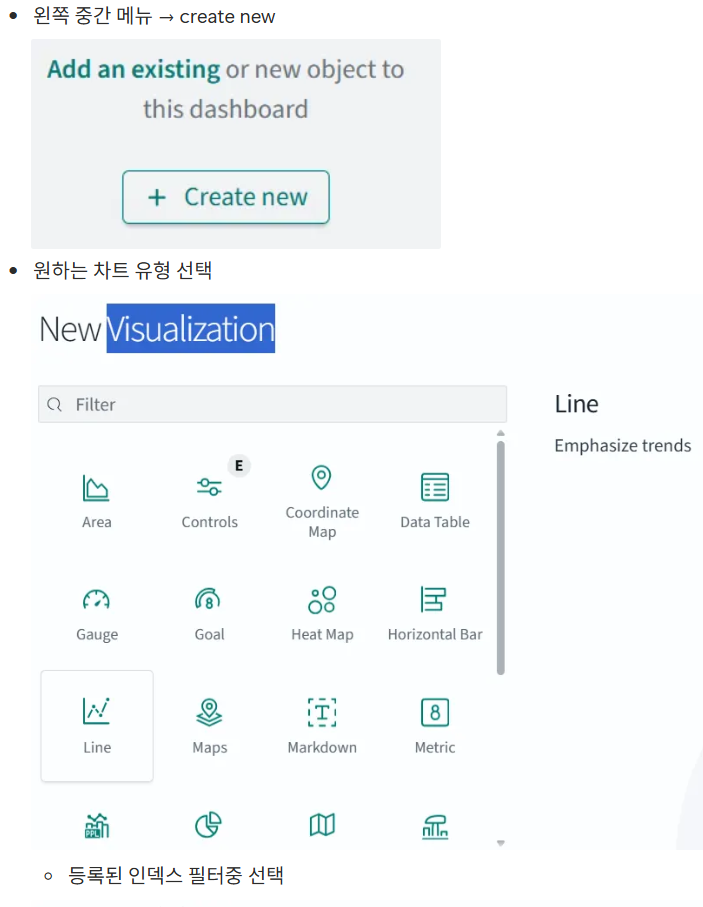Choose the PPL visualization icon
Image resolution: width=703 pixels, height=907 pixels.
tap(97, 825)
